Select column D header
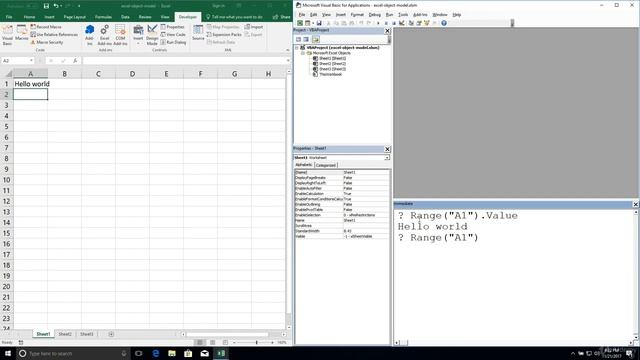The height and width of the screenshot is (360, 640). pos(132,74)
